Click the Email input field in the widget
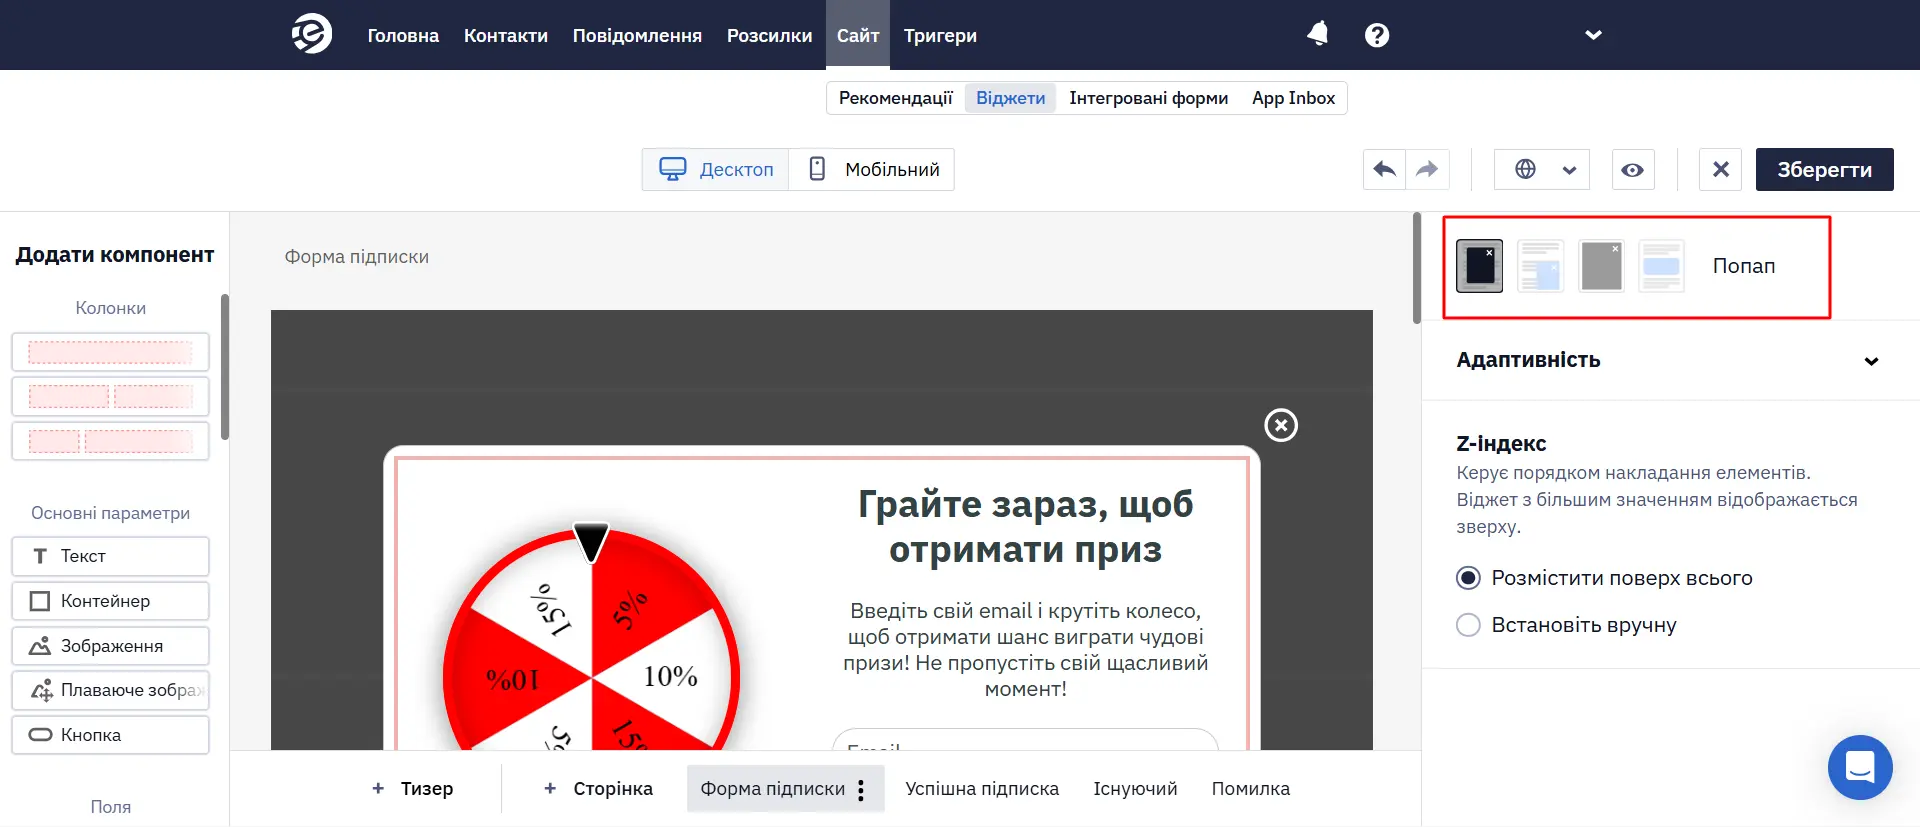The image size is (1920, 827). (1025, 740)
